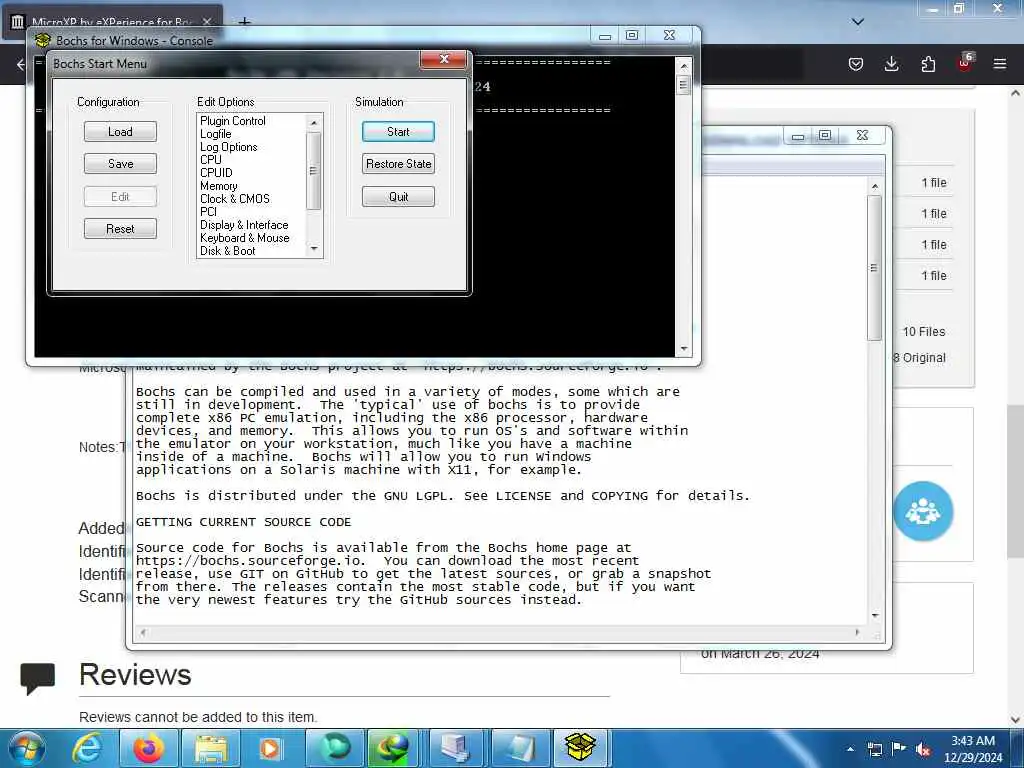Select Display & Interface option
Viewport: 1024px width, 768px height.
click(x=244, y=225)
